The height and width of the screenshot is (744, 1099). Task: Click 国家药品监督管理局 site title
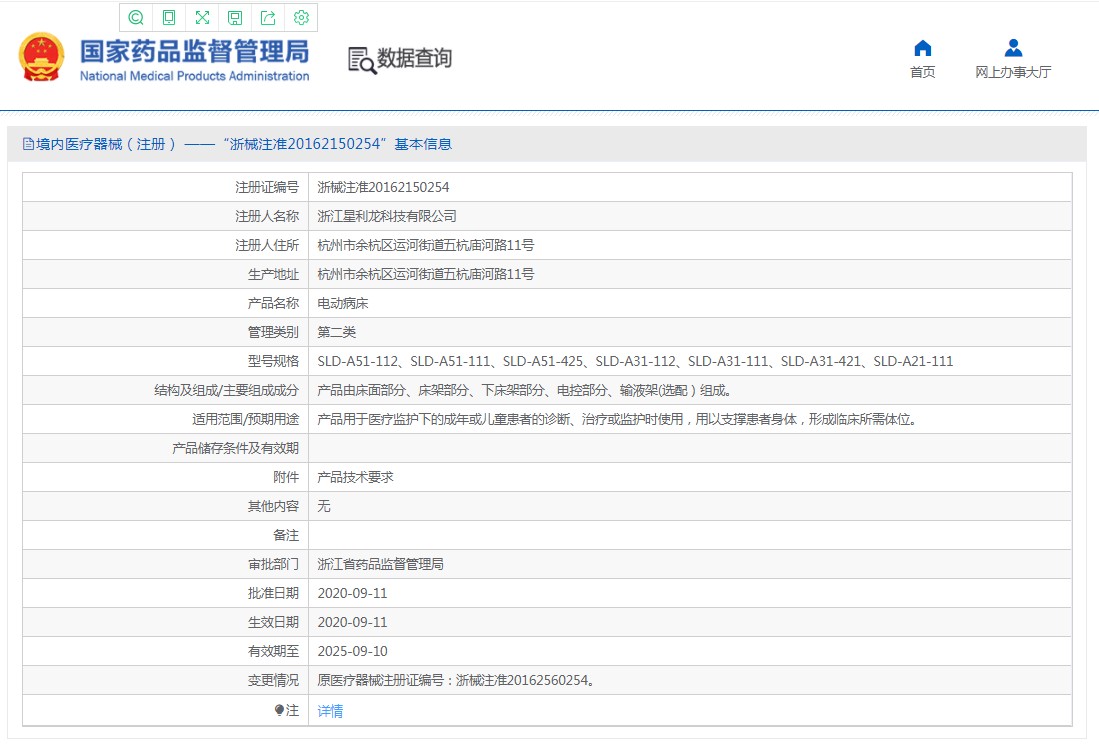(x=194, y=51)
